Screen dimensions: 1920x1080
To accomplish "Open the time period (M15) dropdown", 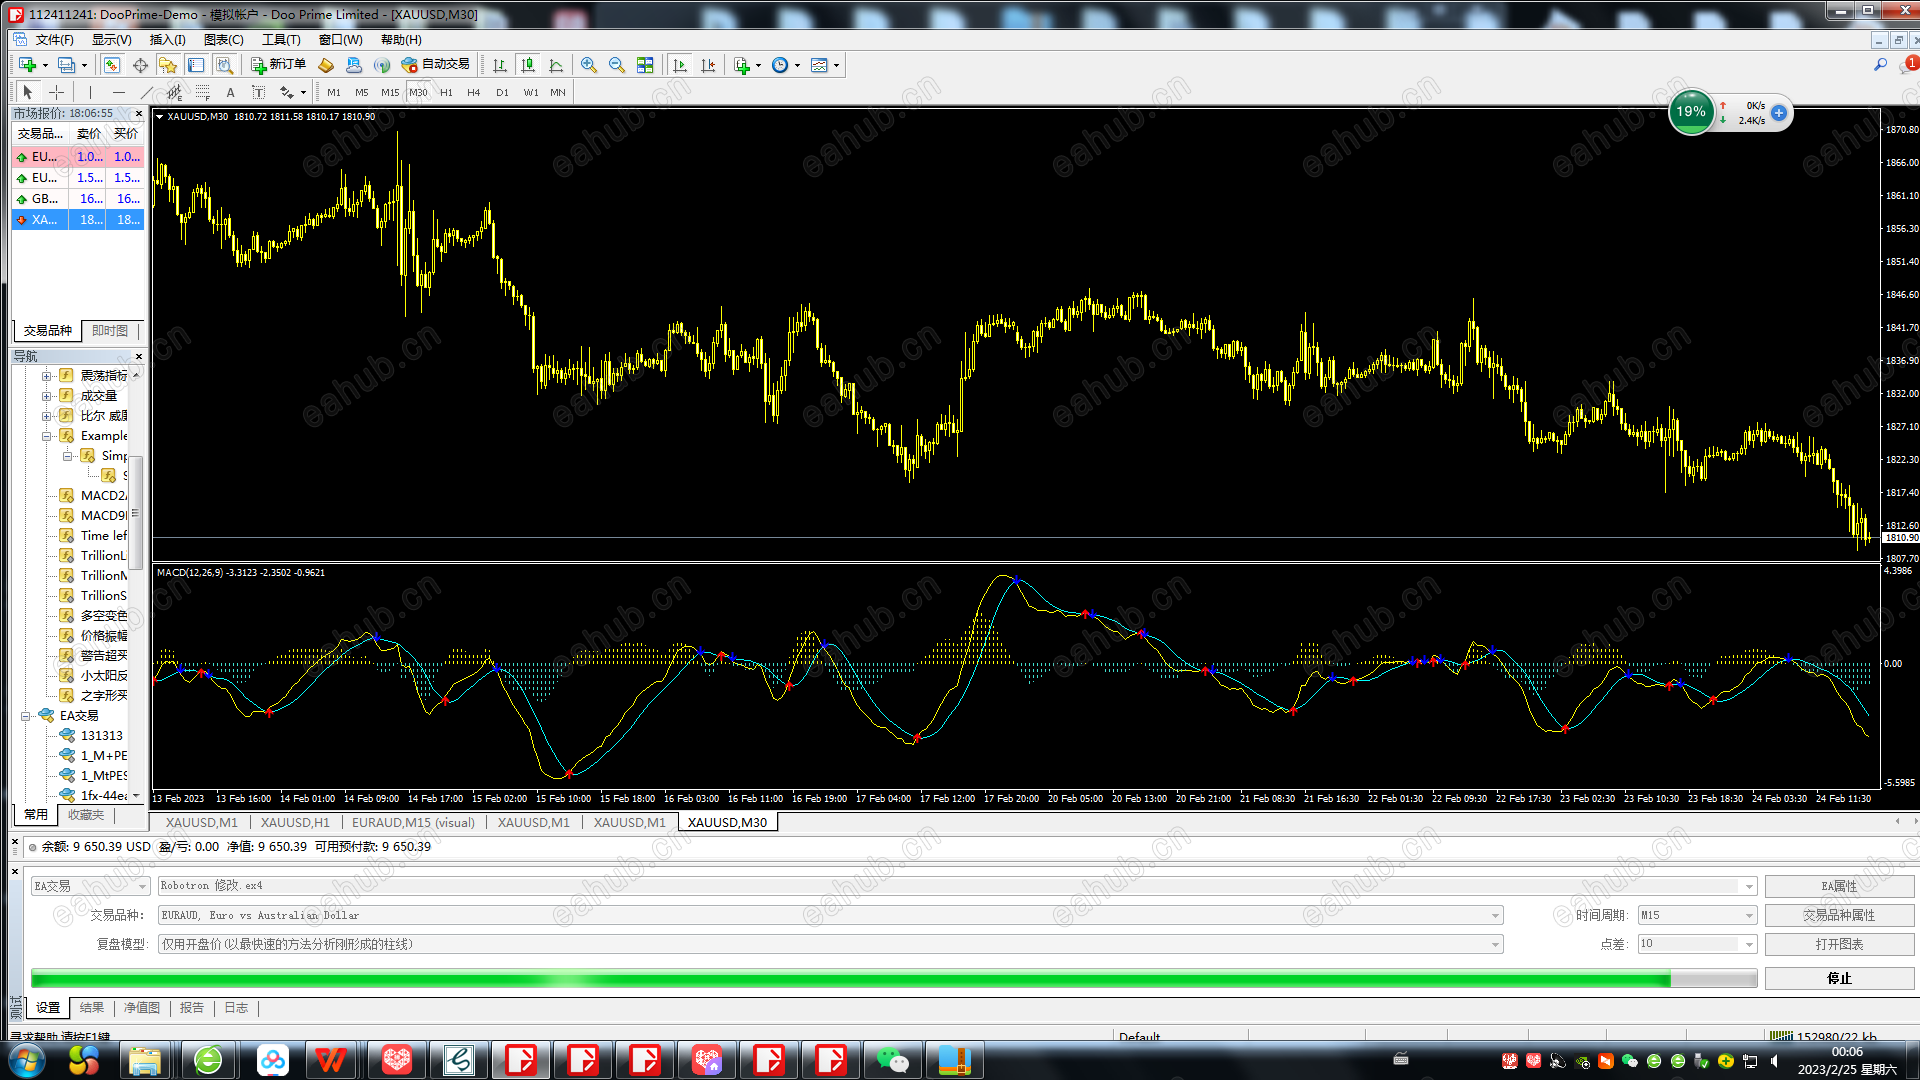I will coord(1749,915).
